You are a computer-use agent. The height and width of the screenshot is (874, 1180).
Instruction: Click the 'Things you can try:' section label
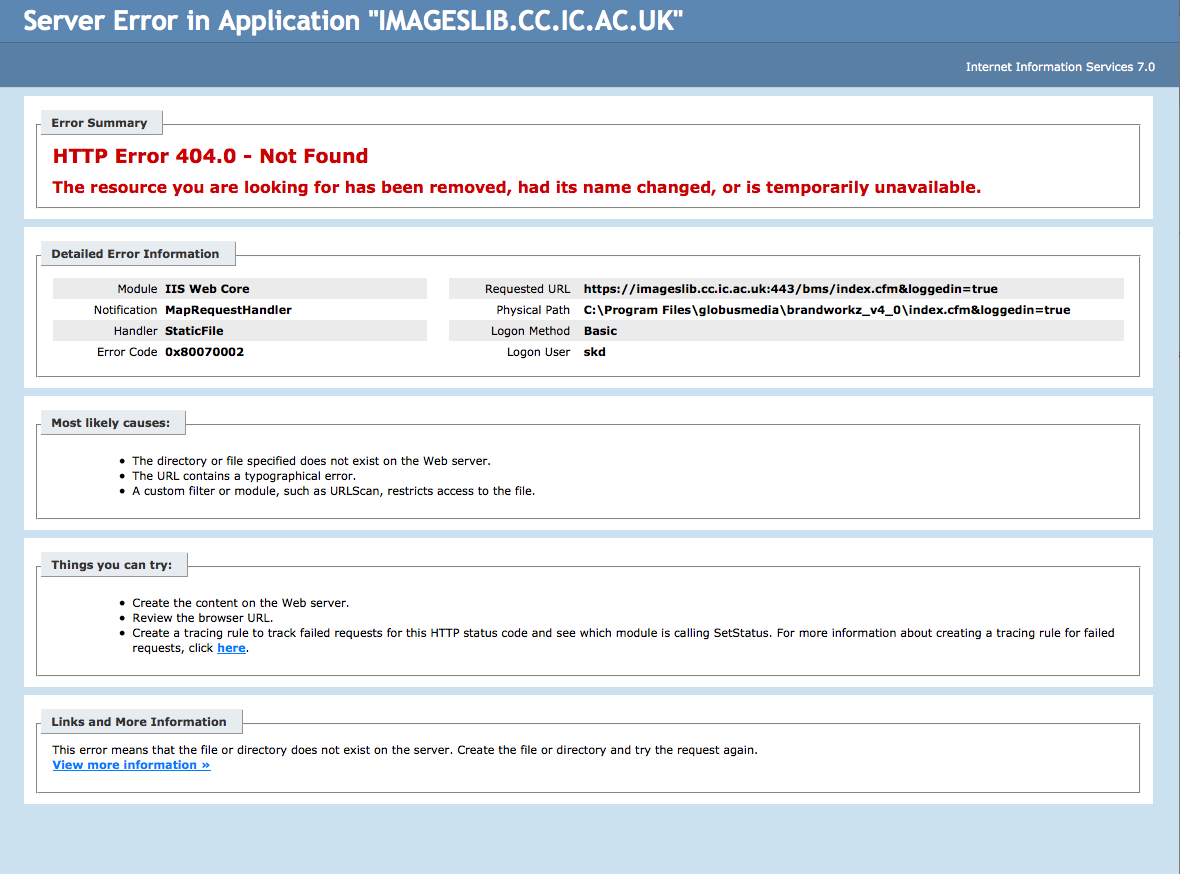(x=112, y=565)
